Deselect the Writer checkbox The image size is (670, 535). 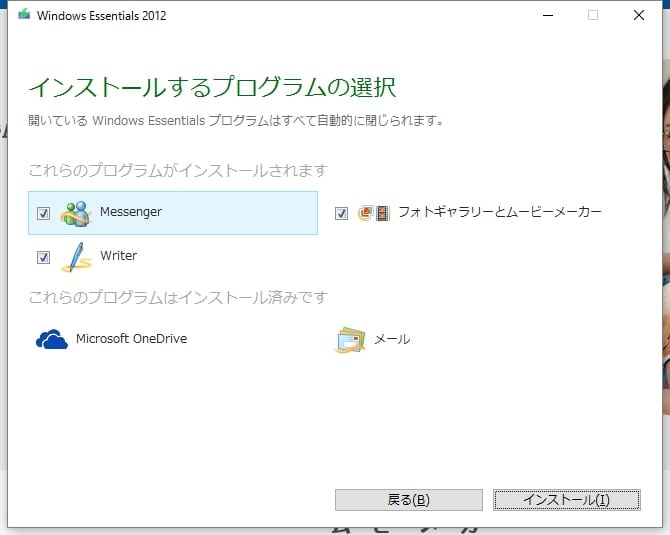[x=43, y=257]
